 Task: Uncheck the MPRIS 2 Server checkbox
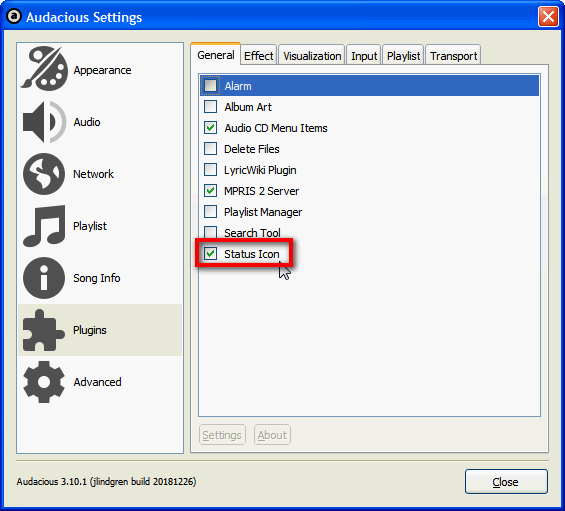(210, 191)
